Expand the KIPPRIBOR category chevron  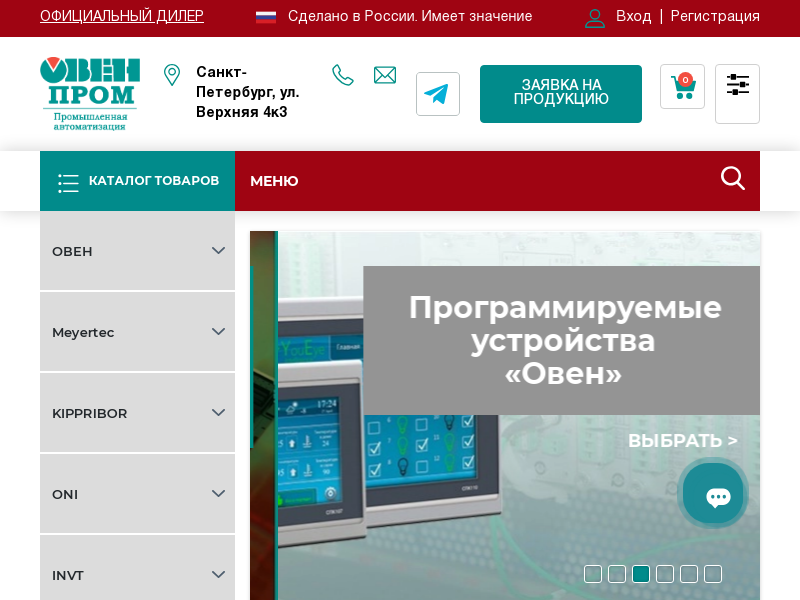(x=218, y=412)
